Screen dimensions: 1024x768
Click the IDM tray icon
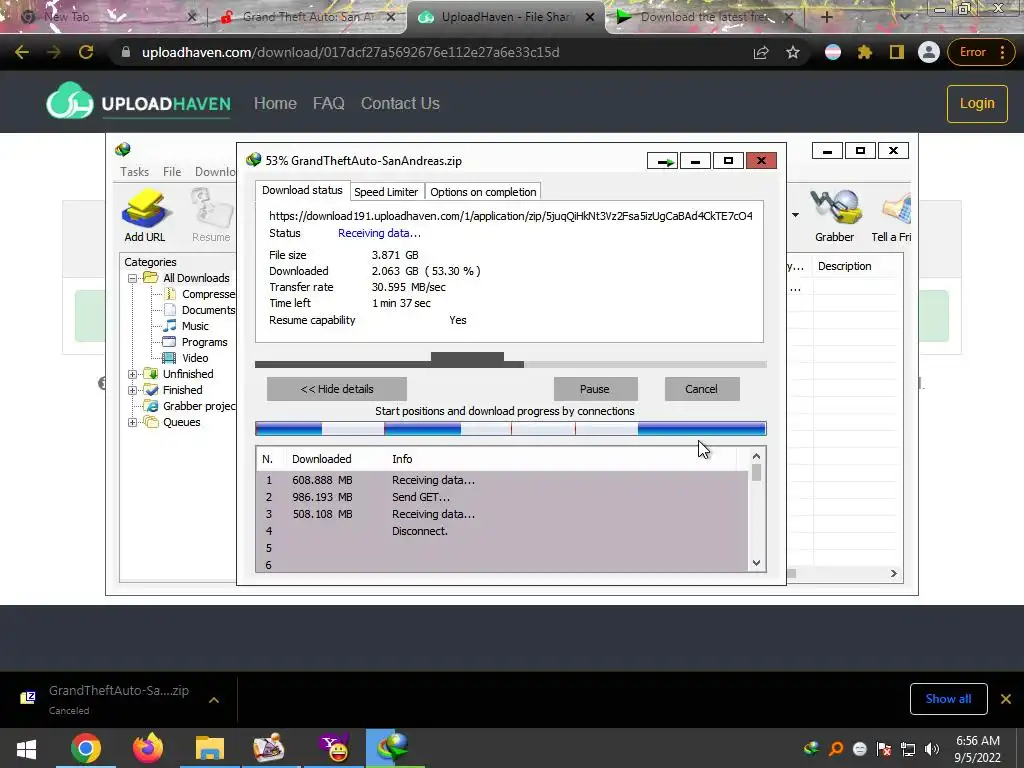pos(812,749)
